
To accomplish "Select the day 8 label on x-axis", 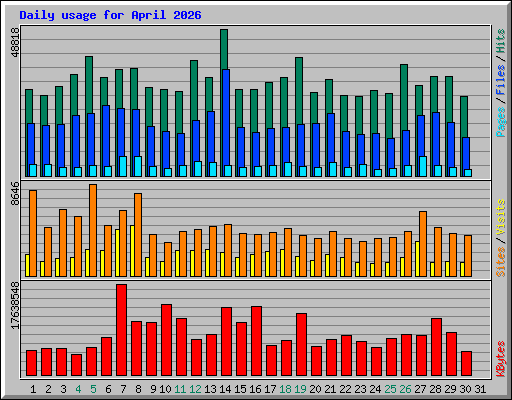I will pos(138,389).
